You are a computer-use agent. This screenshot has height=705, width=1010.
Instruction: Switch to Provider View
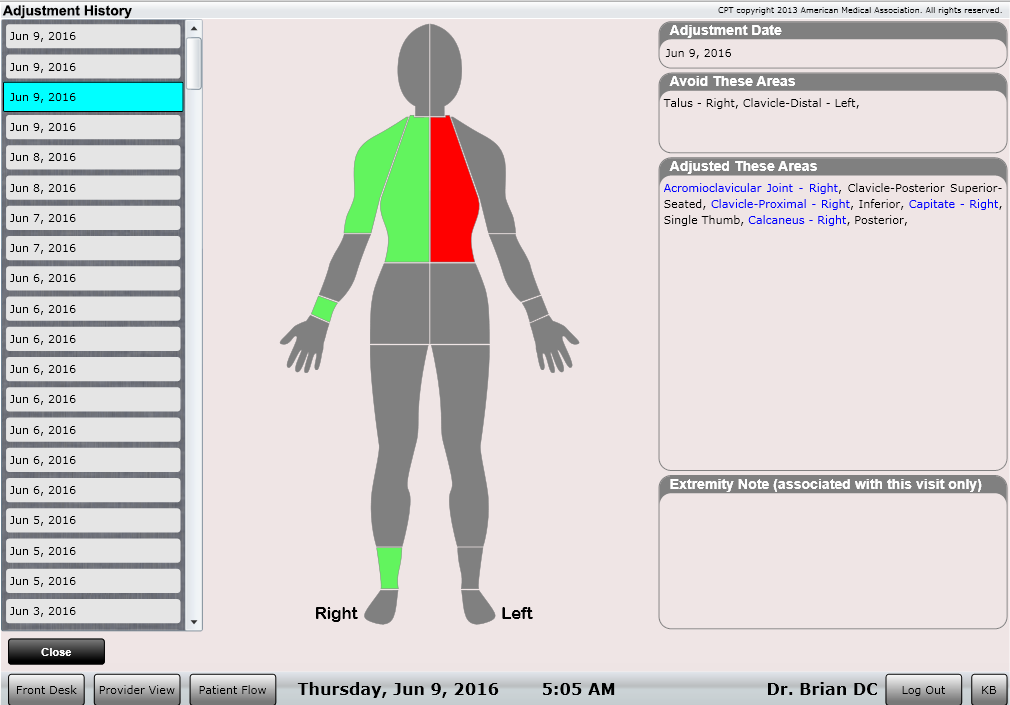point(136,689)
